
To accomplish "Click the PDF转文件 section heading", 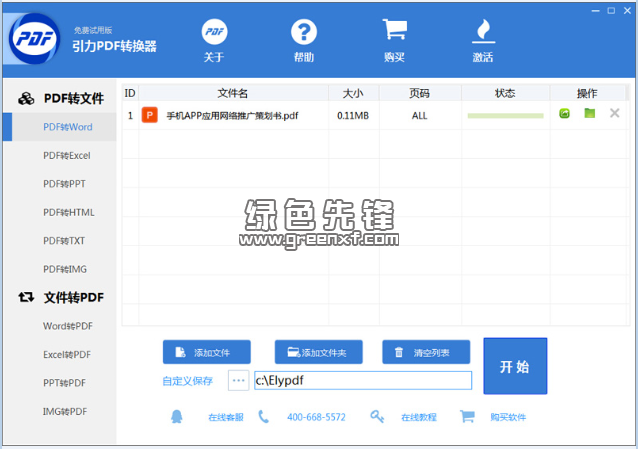I will tap(74, 99).
